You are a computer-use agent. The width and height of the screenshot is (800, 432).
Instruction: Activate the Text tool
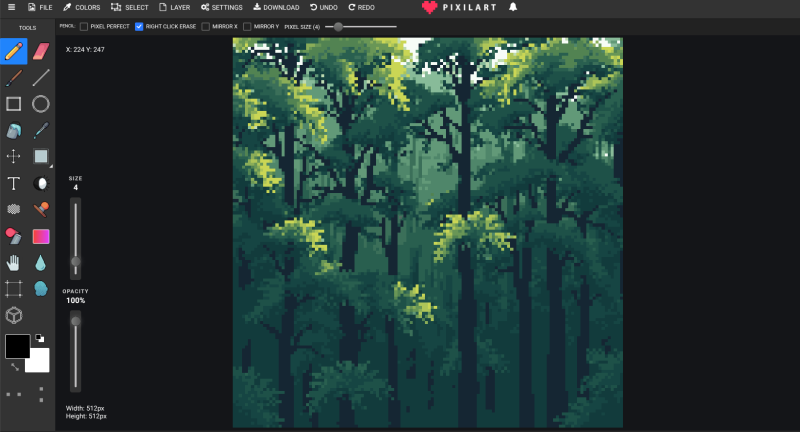[x=14, y=183]
